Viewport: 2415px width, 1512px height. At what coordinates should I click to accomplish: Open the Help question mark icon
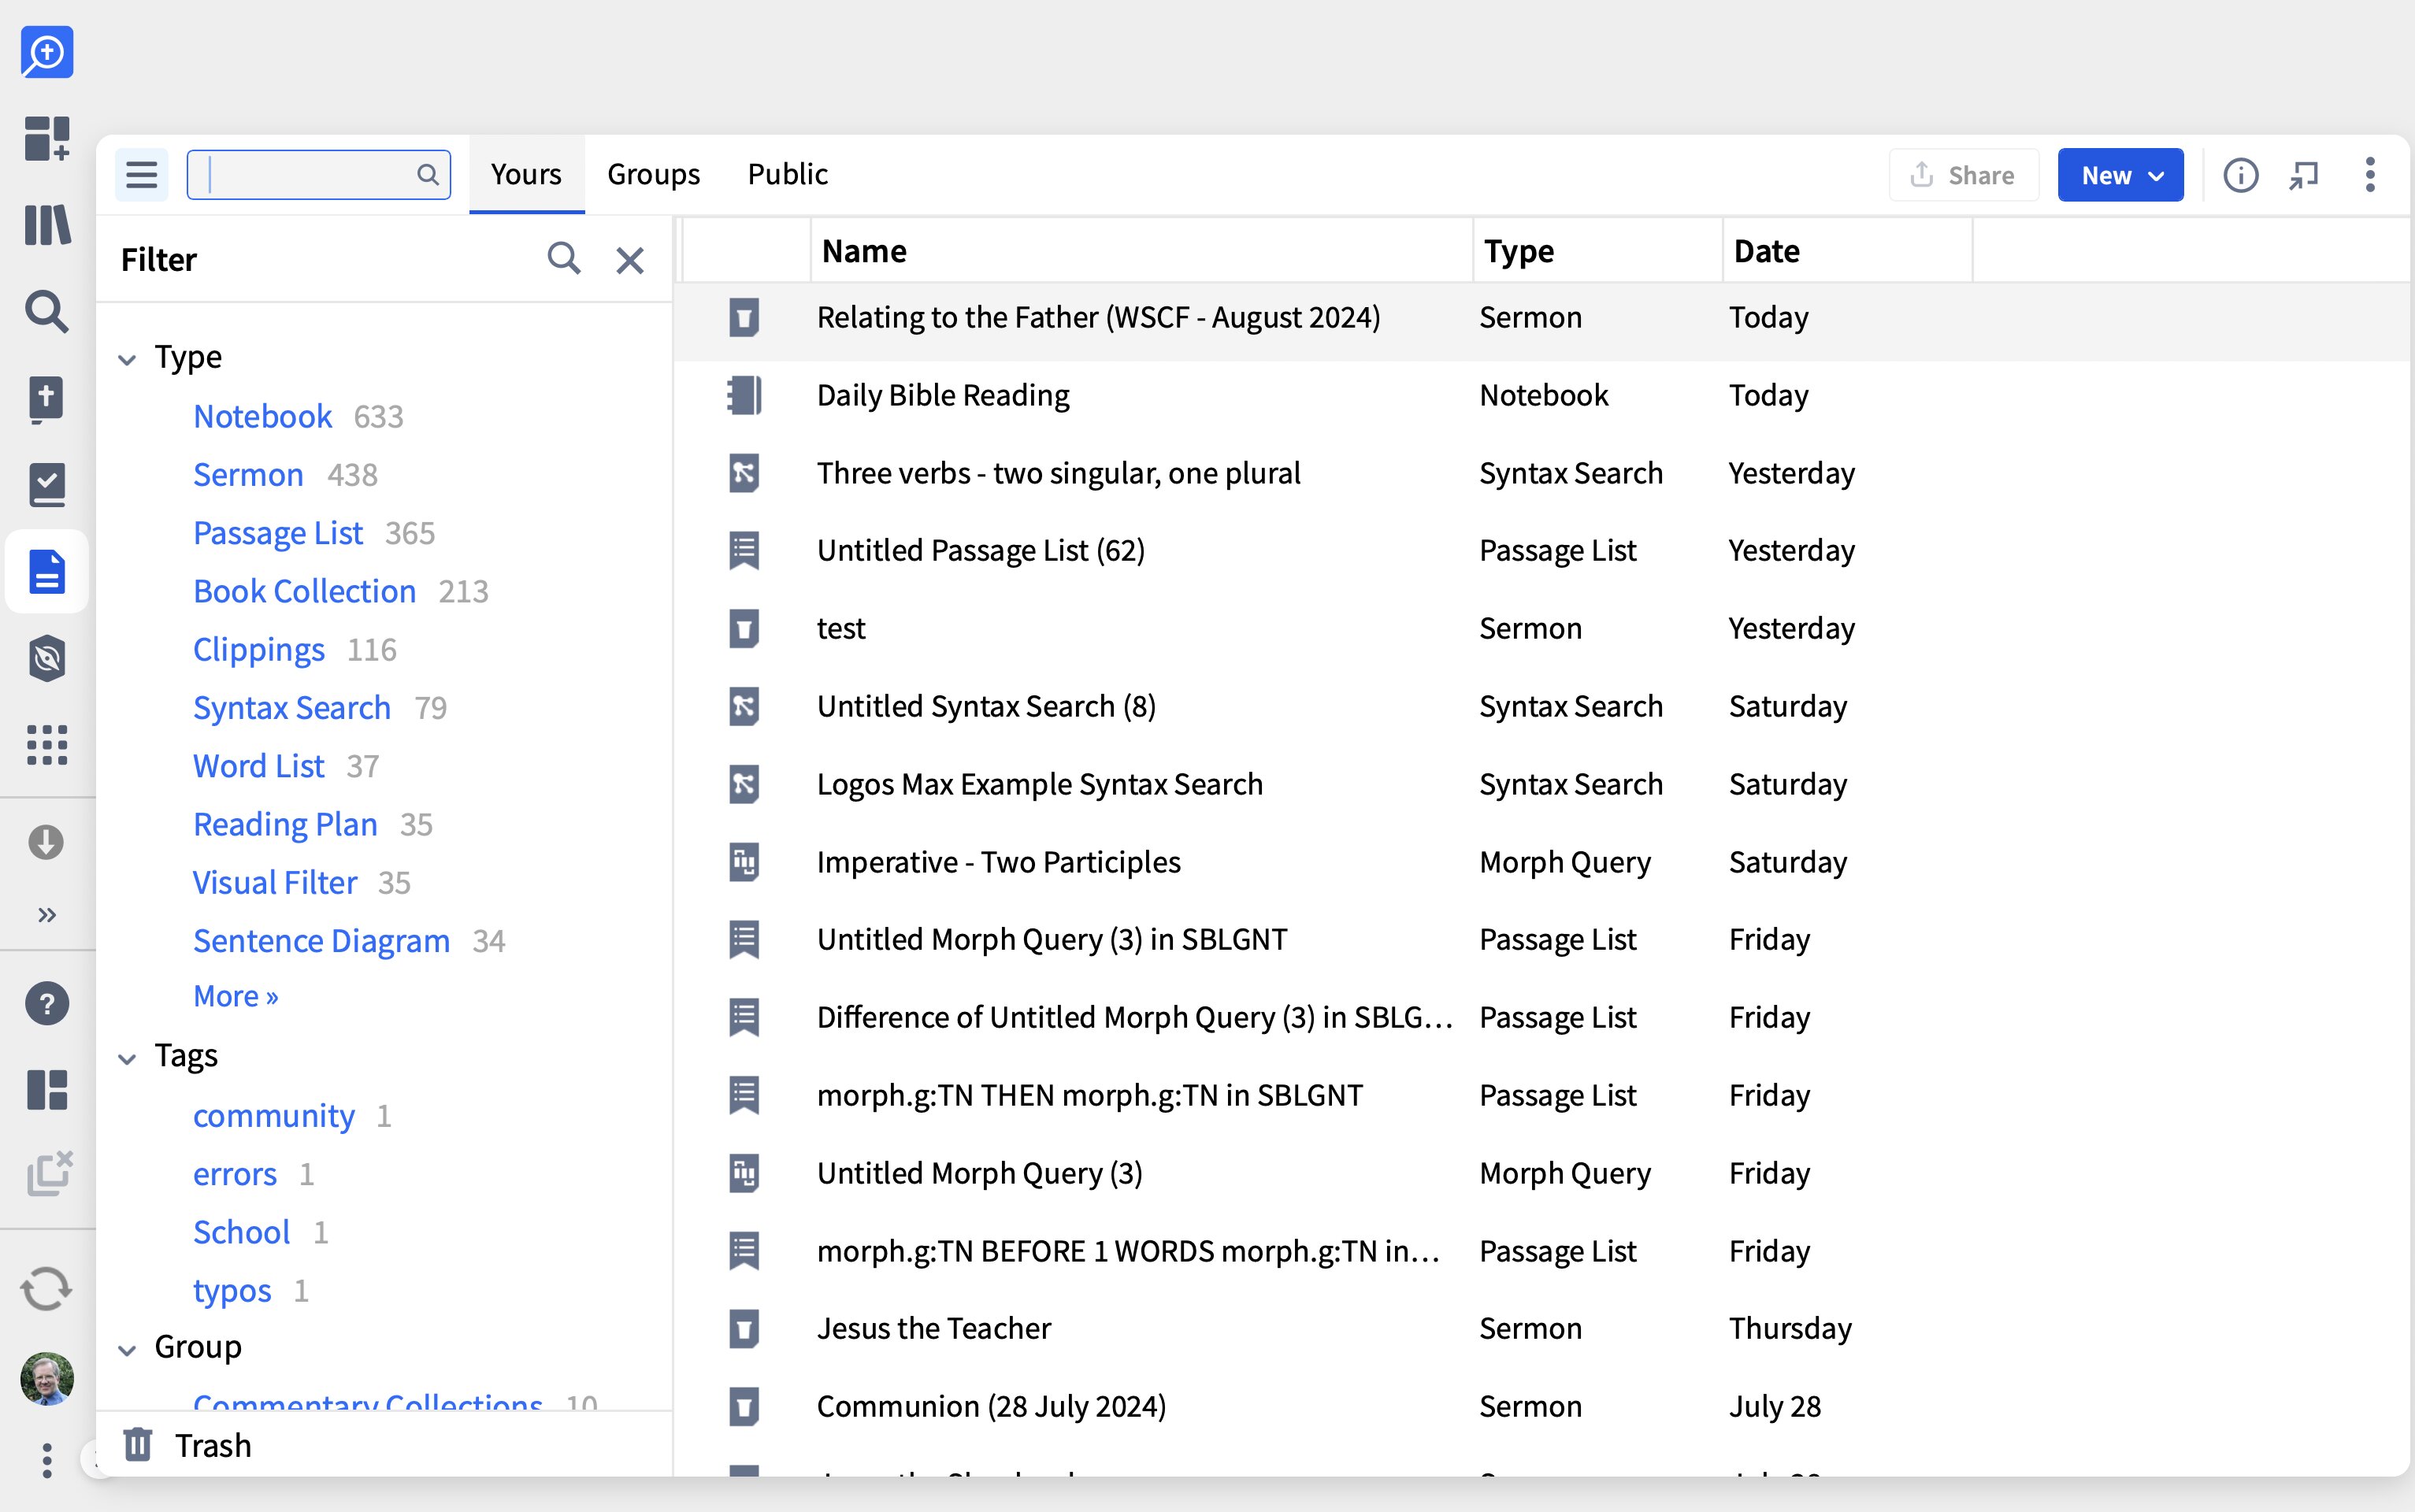tap(47, 1003)
